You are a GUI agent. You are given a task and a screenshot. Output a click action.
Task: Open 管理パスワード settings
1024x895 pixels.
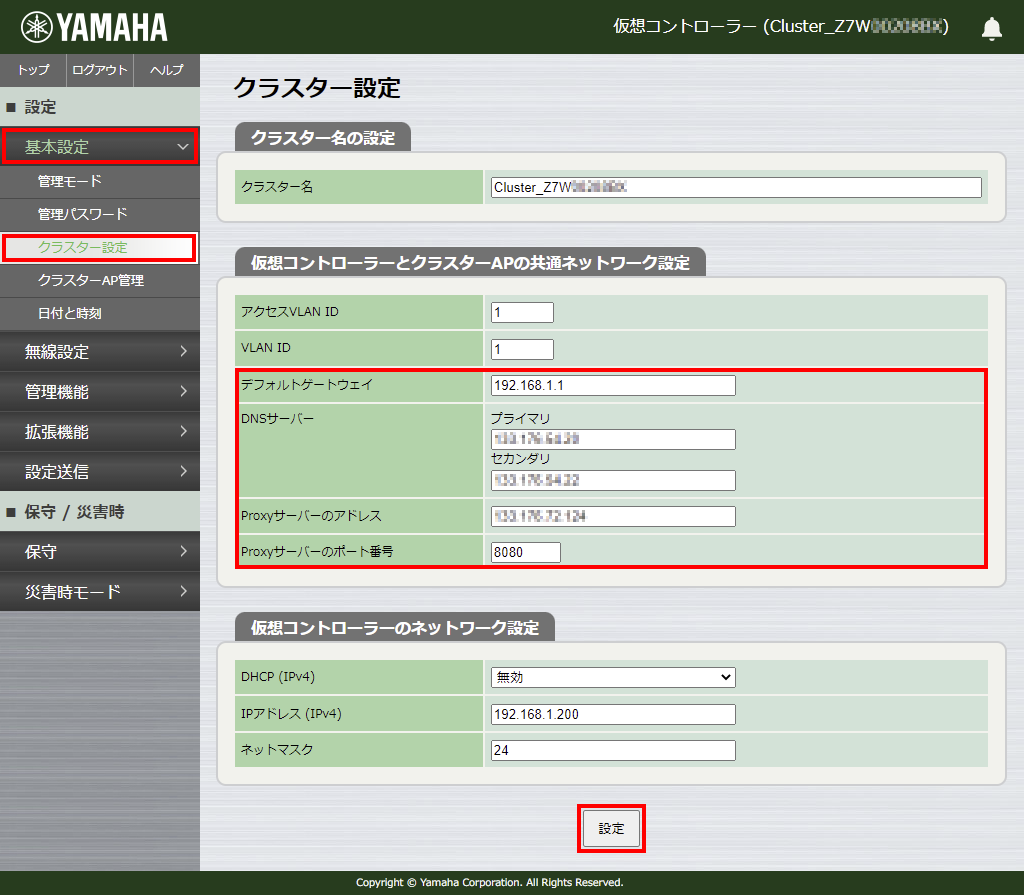tap(82, 215)
